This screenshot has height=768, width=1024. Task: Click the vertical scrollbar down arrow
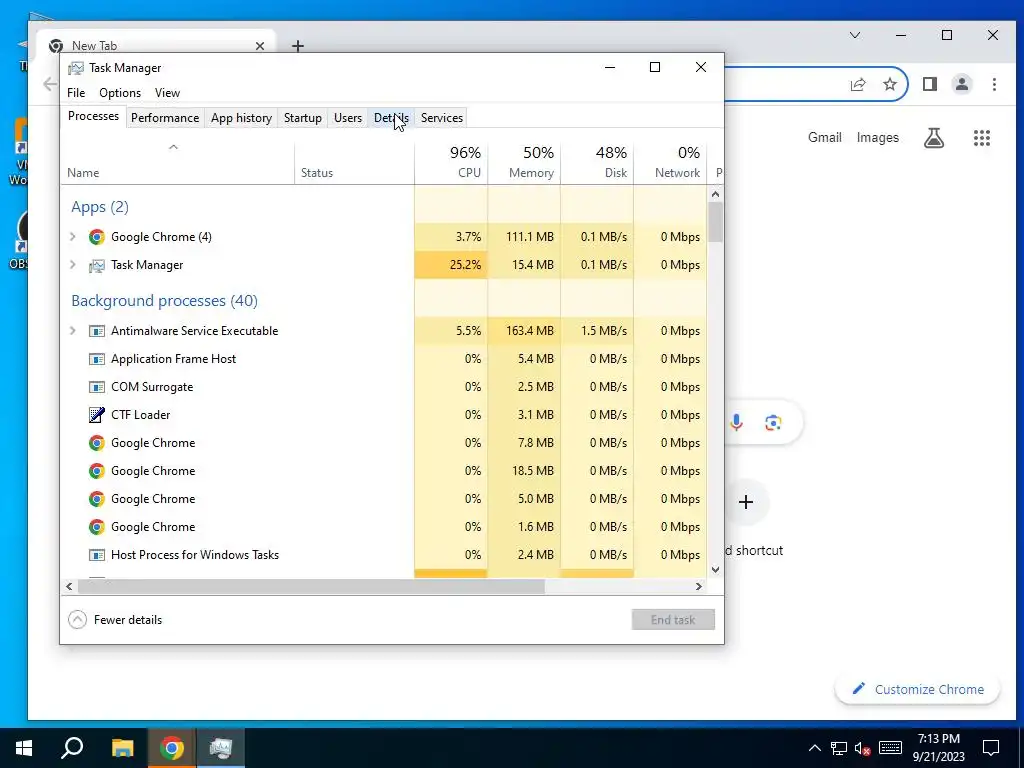click(716, 569)
